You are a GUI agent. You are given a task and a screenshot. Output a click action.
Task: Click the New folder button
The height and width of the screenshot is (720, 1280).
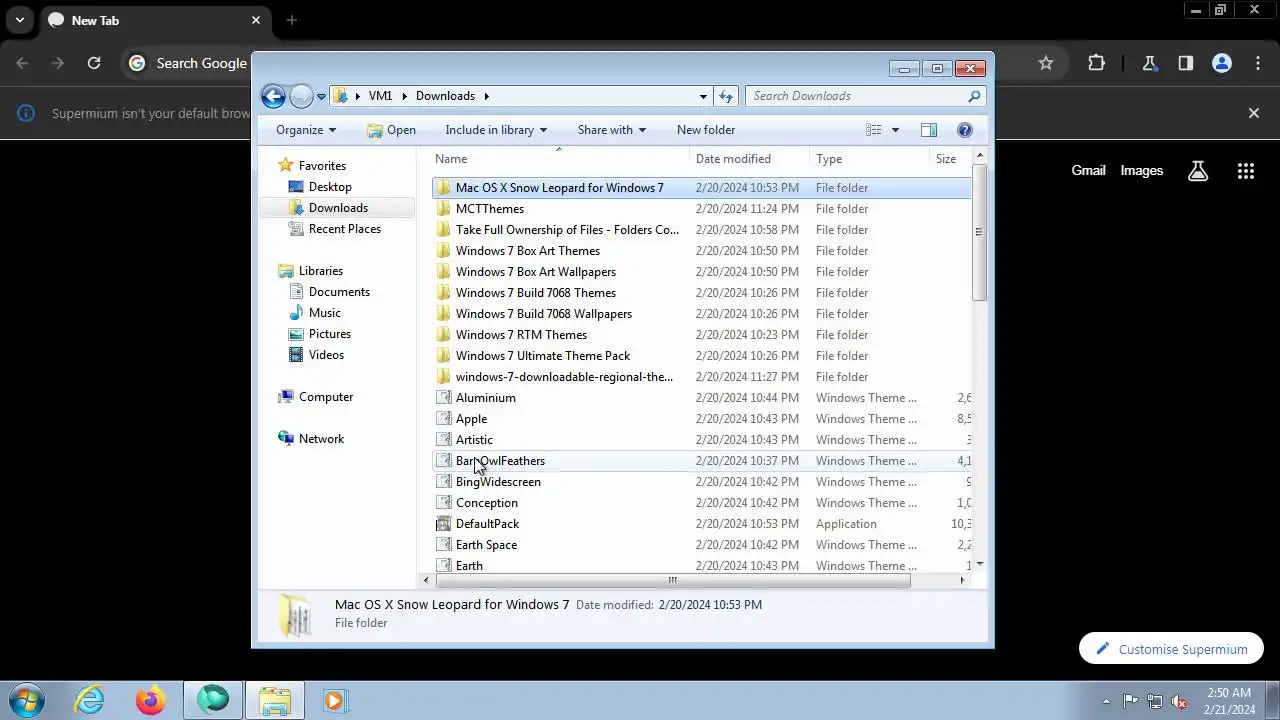click(706, 130)
